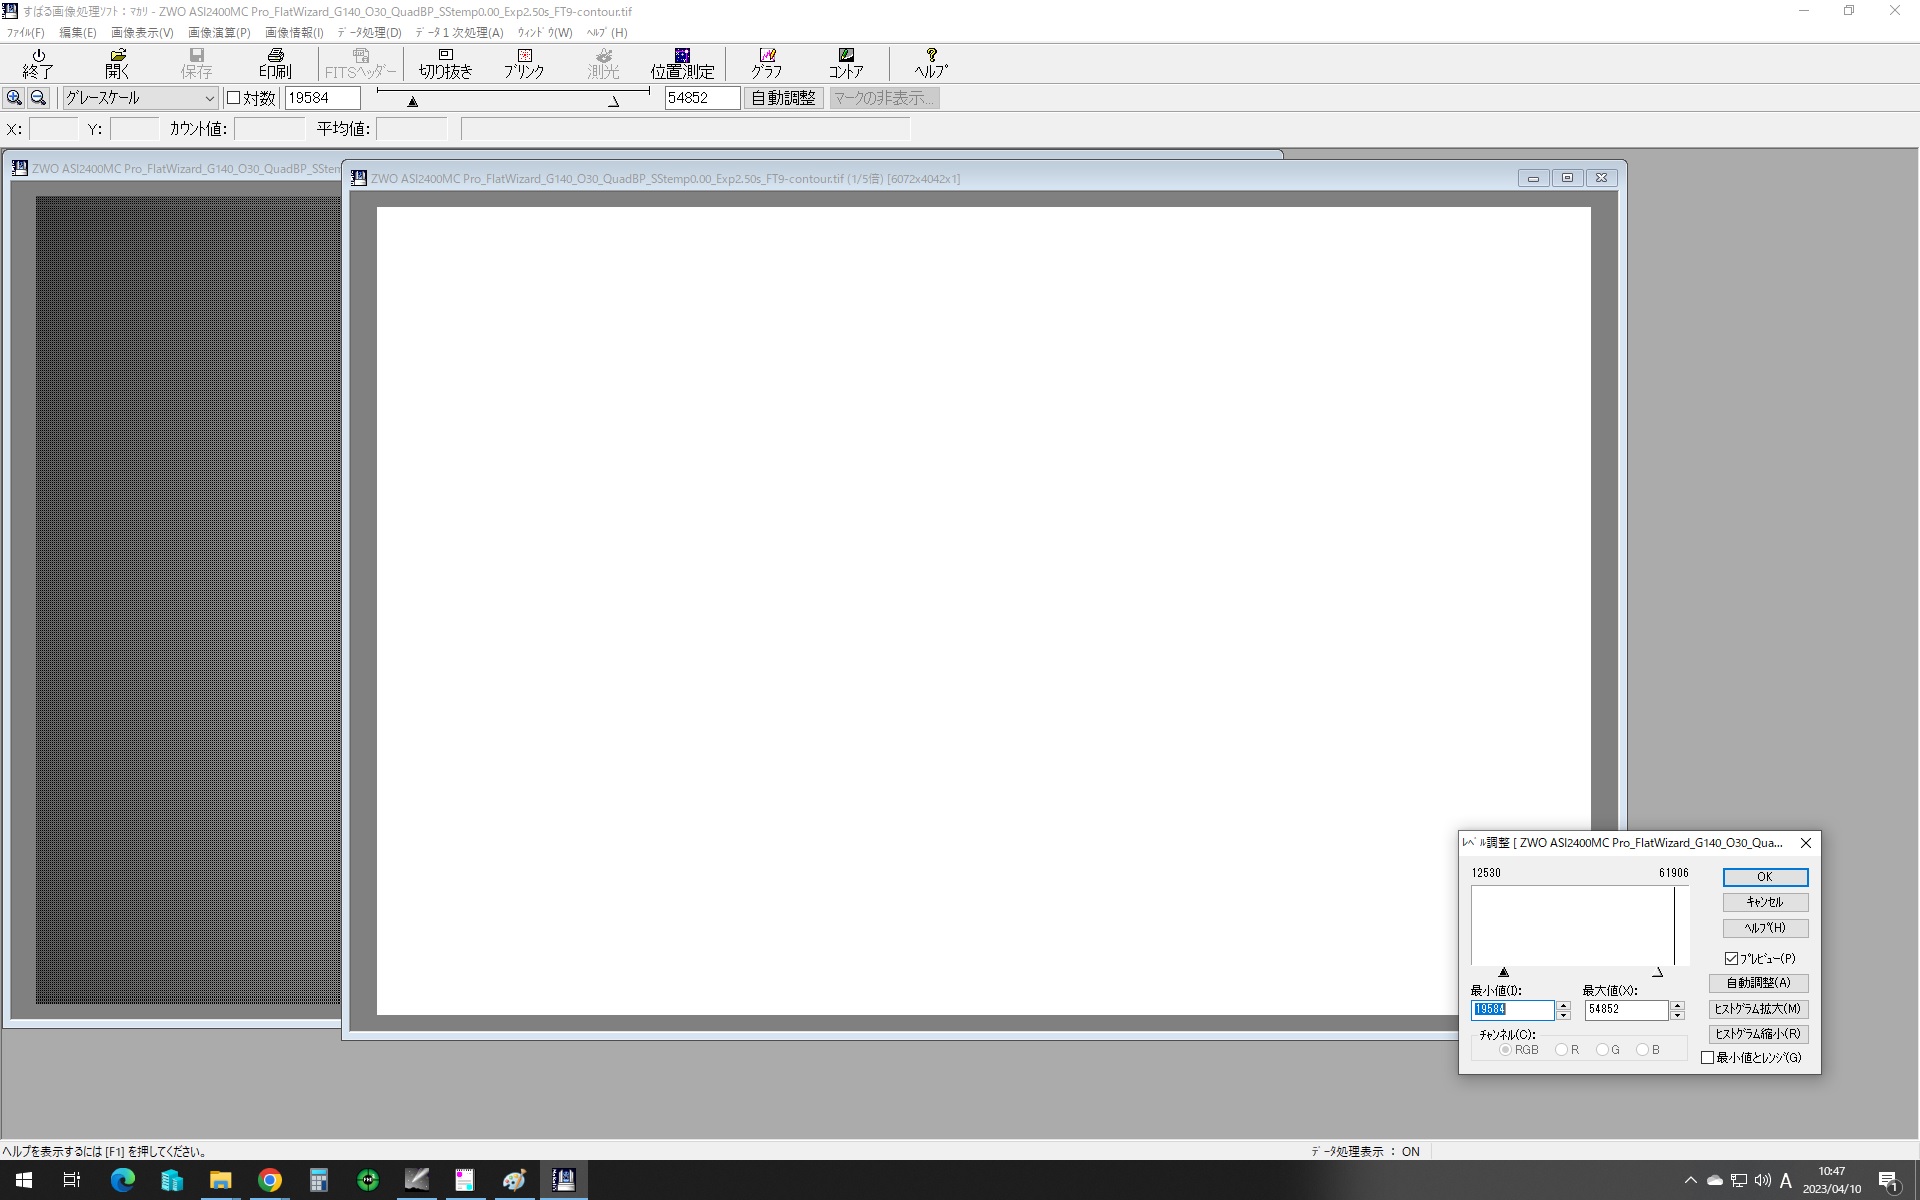
Task: Click the 最小値 input field in dialog
Action: (x=1512, y=1010)
